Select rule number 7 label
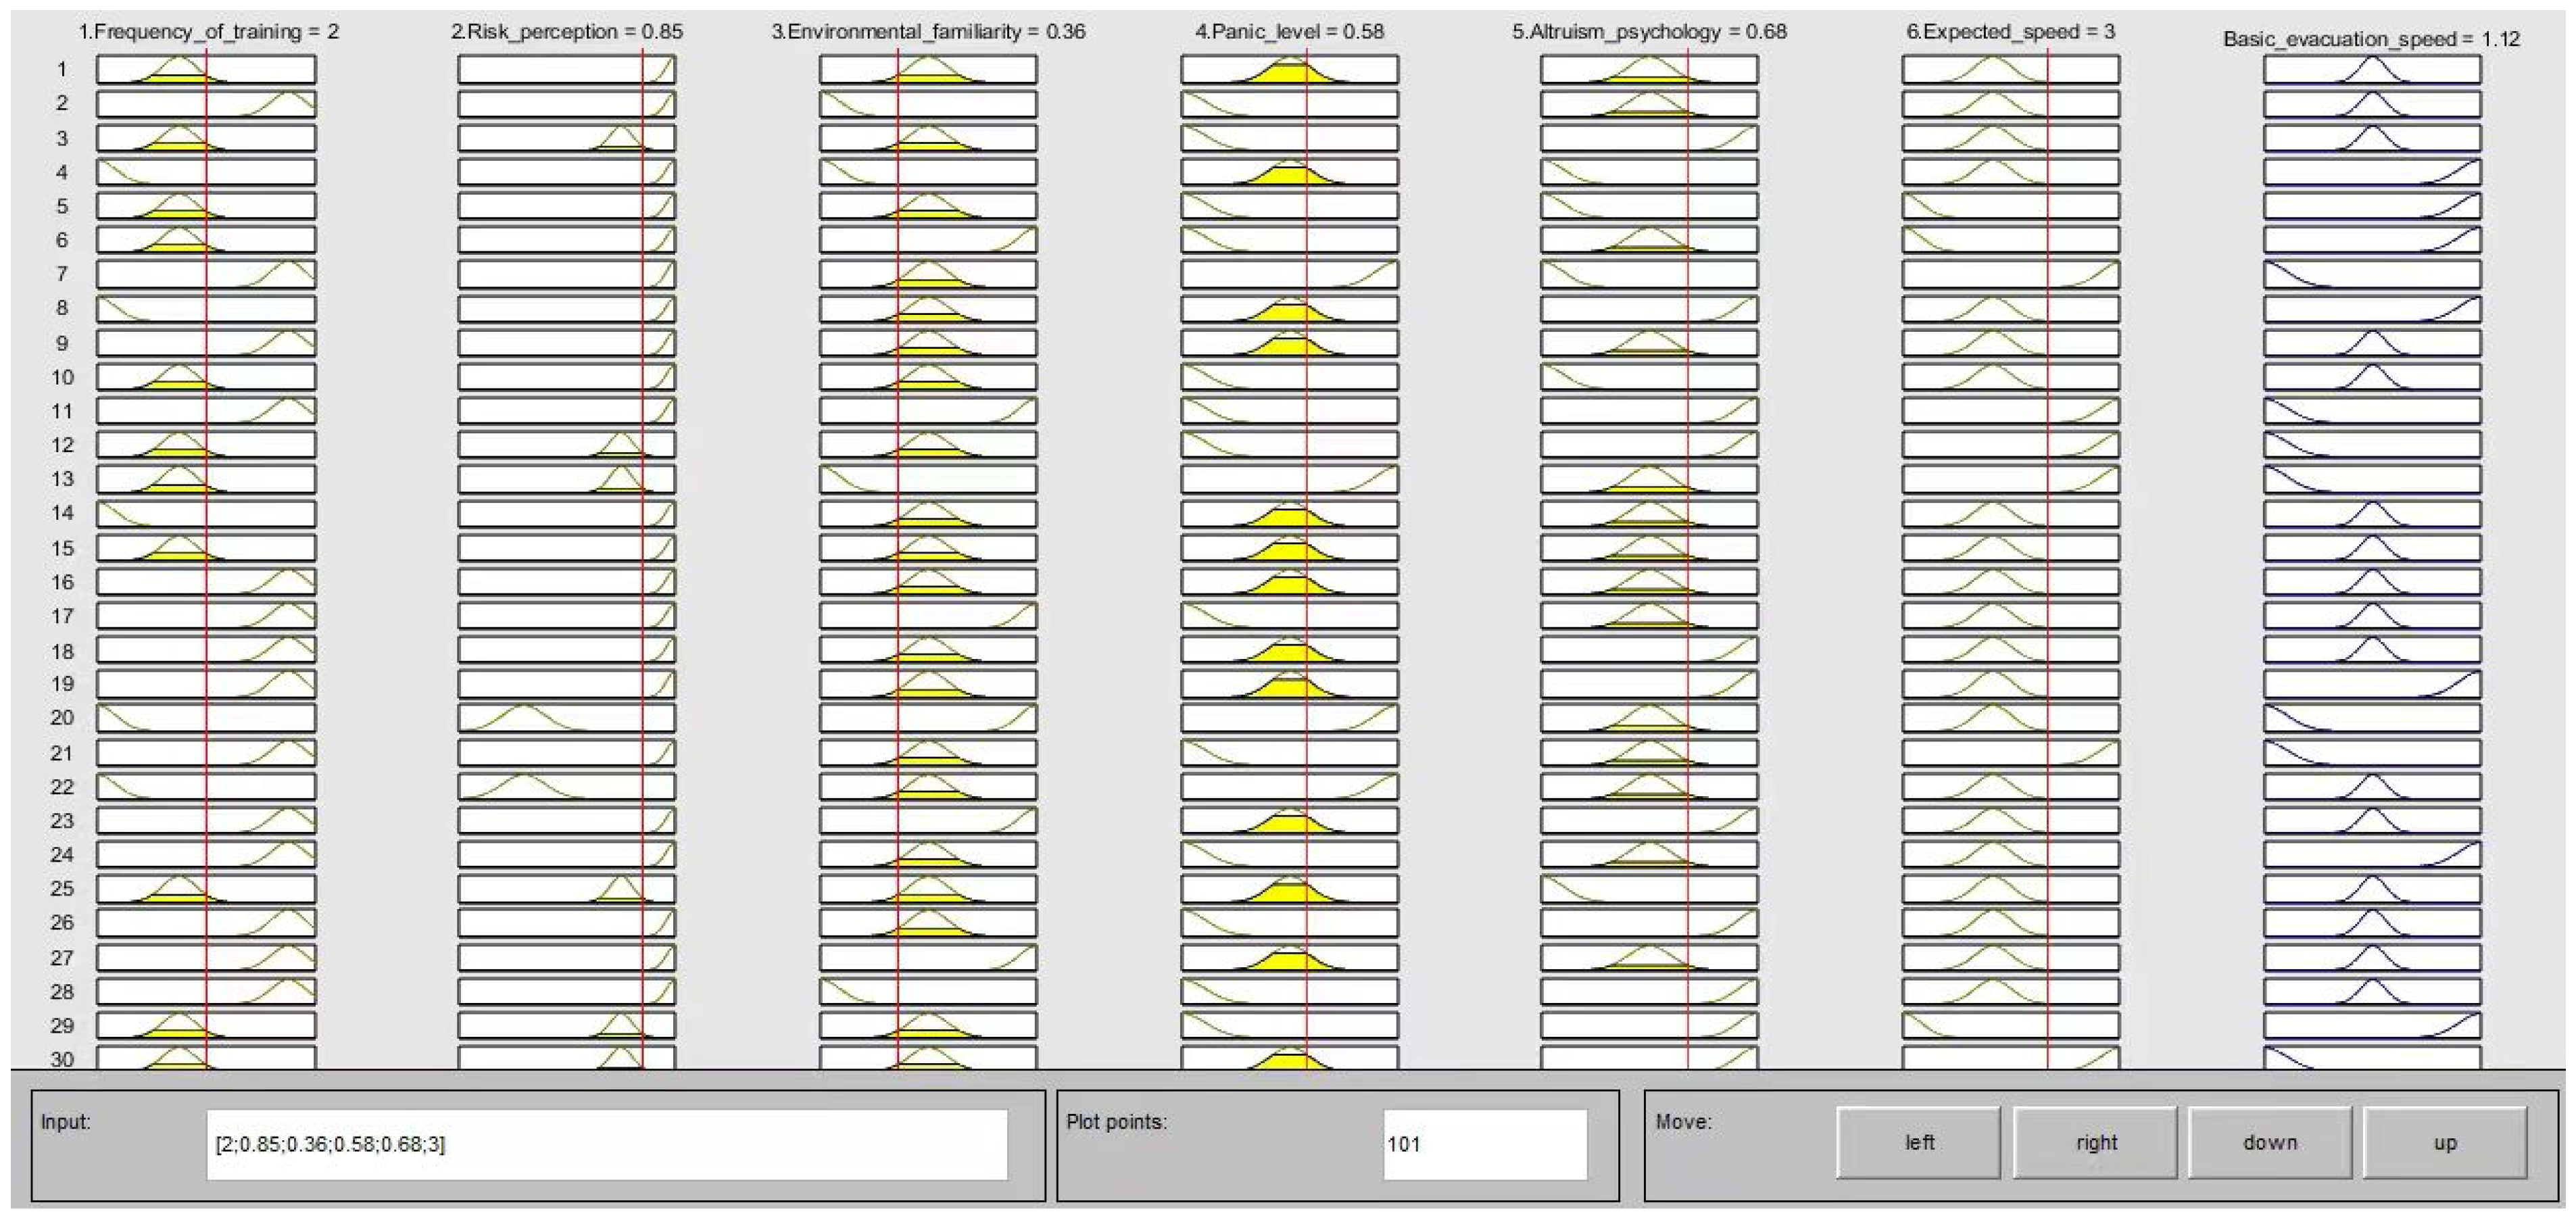Screen dimensions: 2576x1222 62,274
